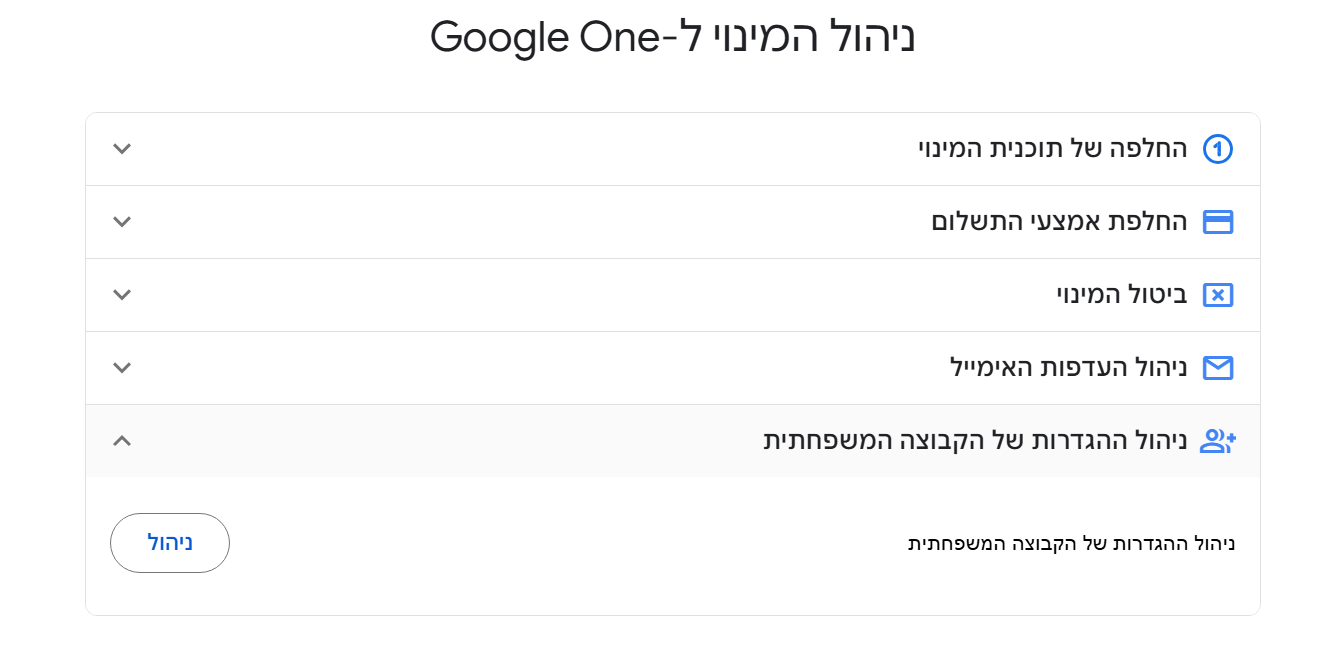Click the email preferences envelope icon

click(x=1217, y=368)
